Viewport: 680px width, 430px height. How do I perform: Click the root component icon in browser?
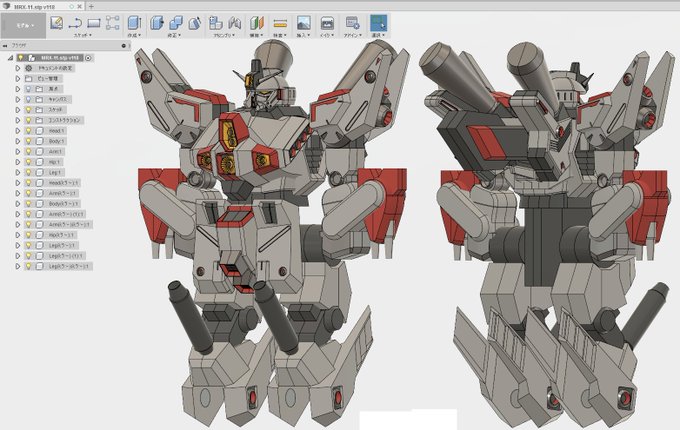(x=32, y=58)
